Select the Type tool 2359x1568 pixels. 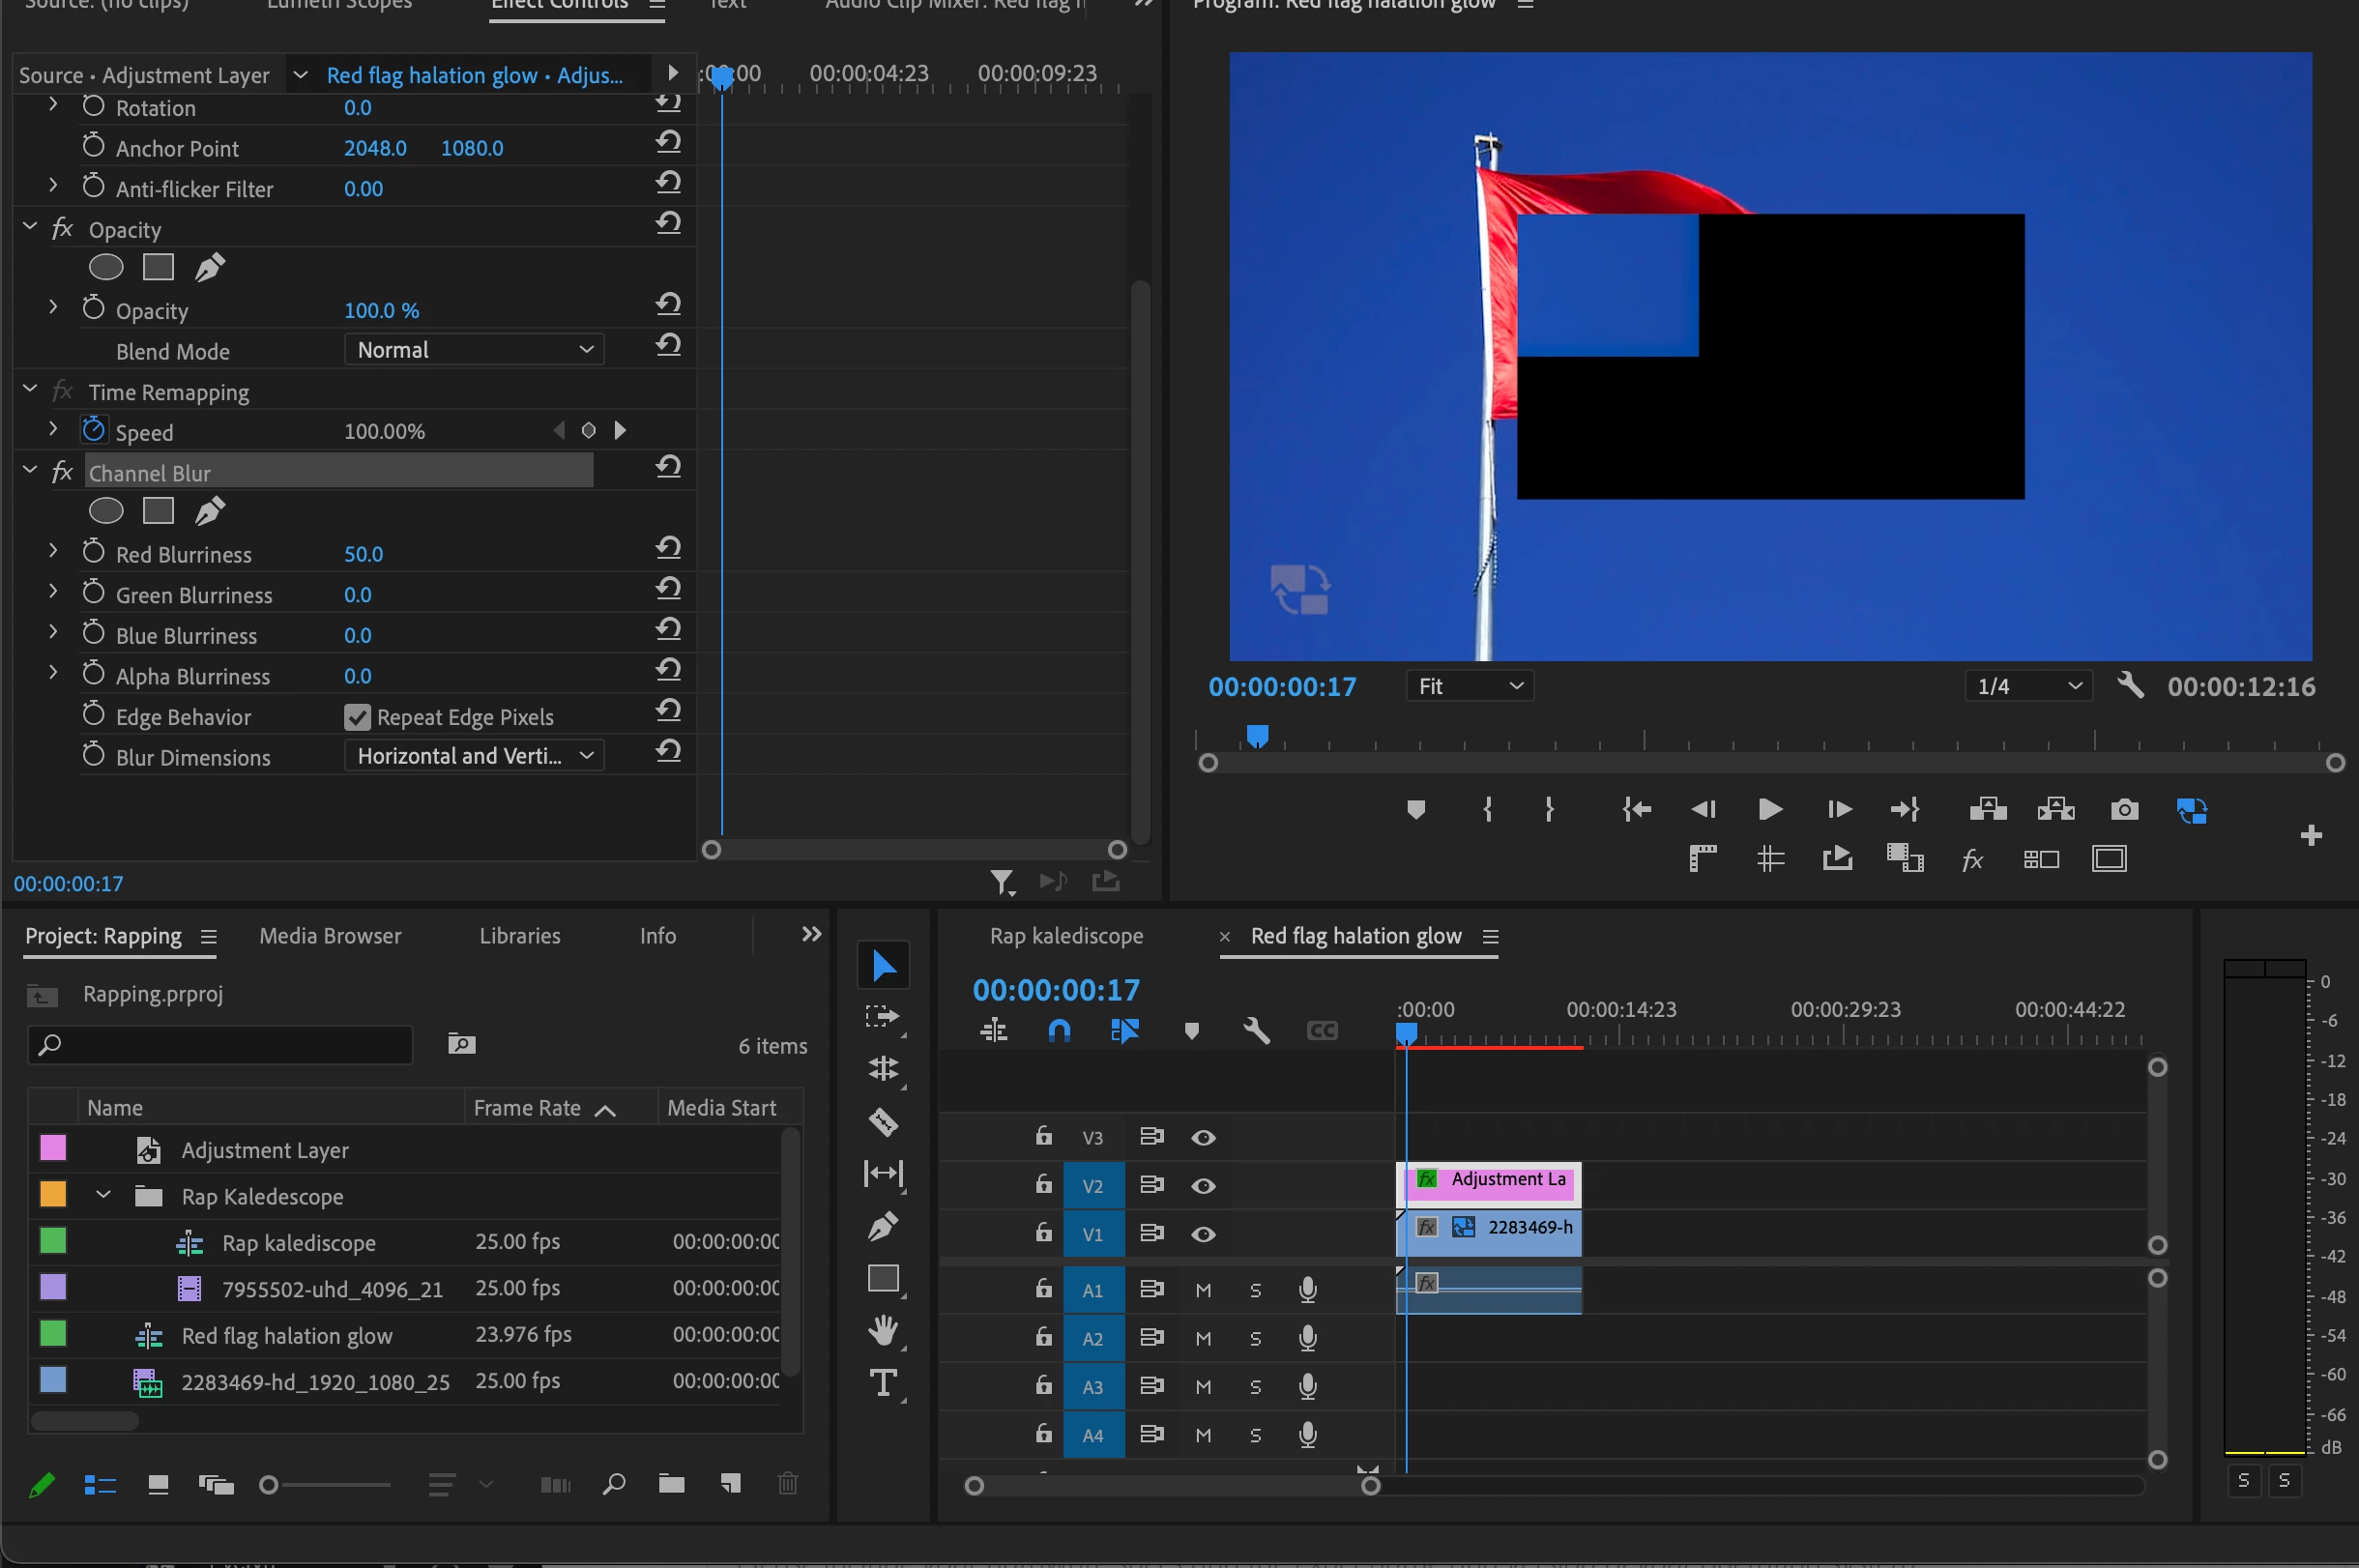tap(883, 1383)
